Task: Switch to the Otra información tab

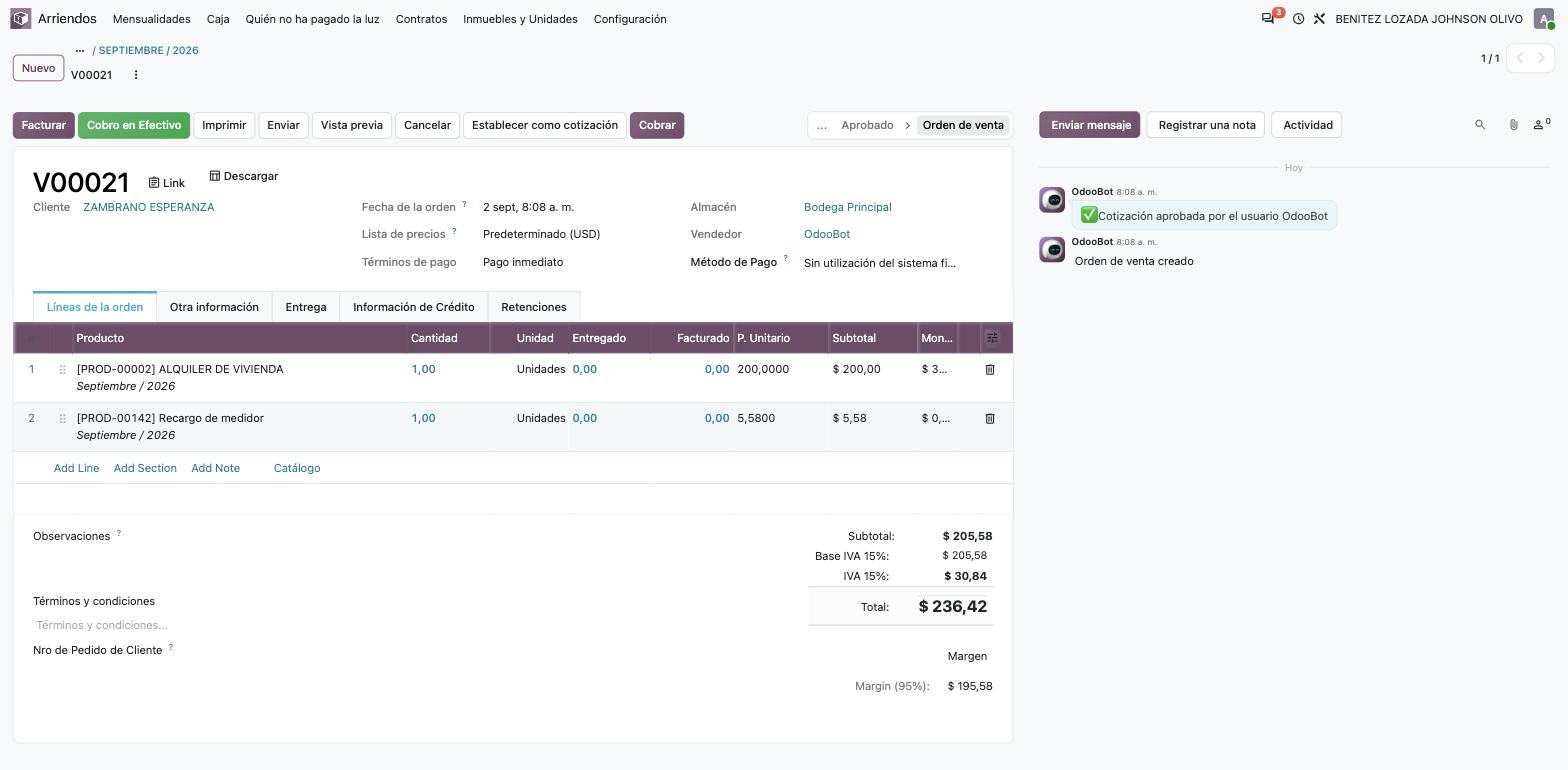Action: pos(214,307)
